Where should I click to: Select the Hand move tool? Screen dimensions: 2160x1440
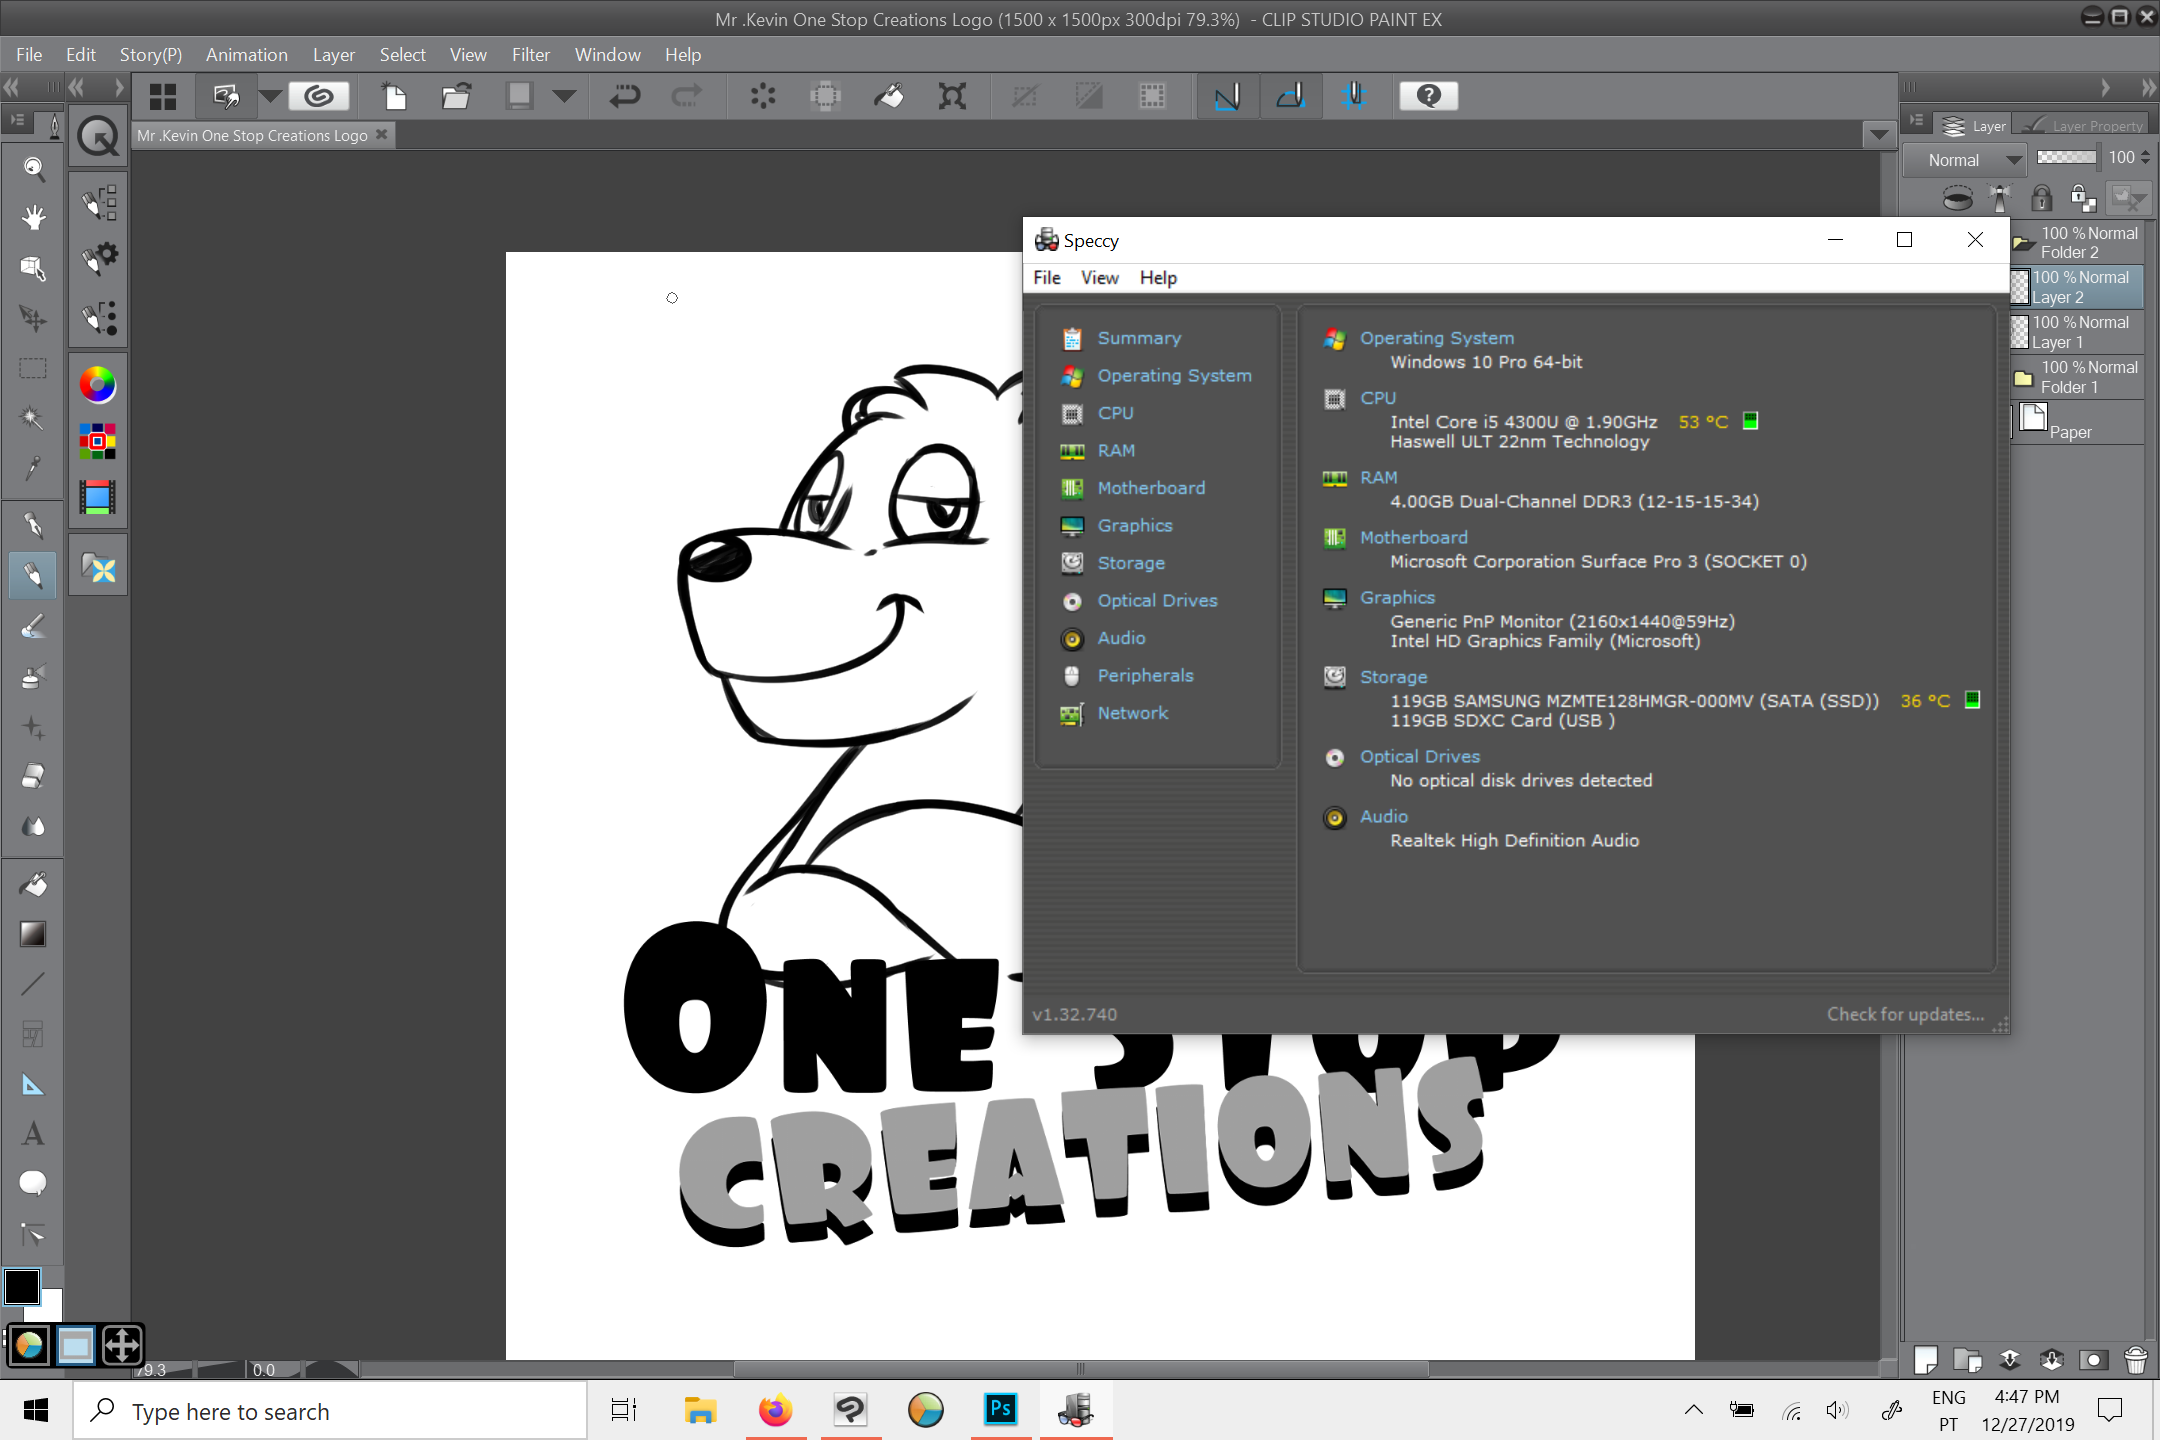[33, 217]
